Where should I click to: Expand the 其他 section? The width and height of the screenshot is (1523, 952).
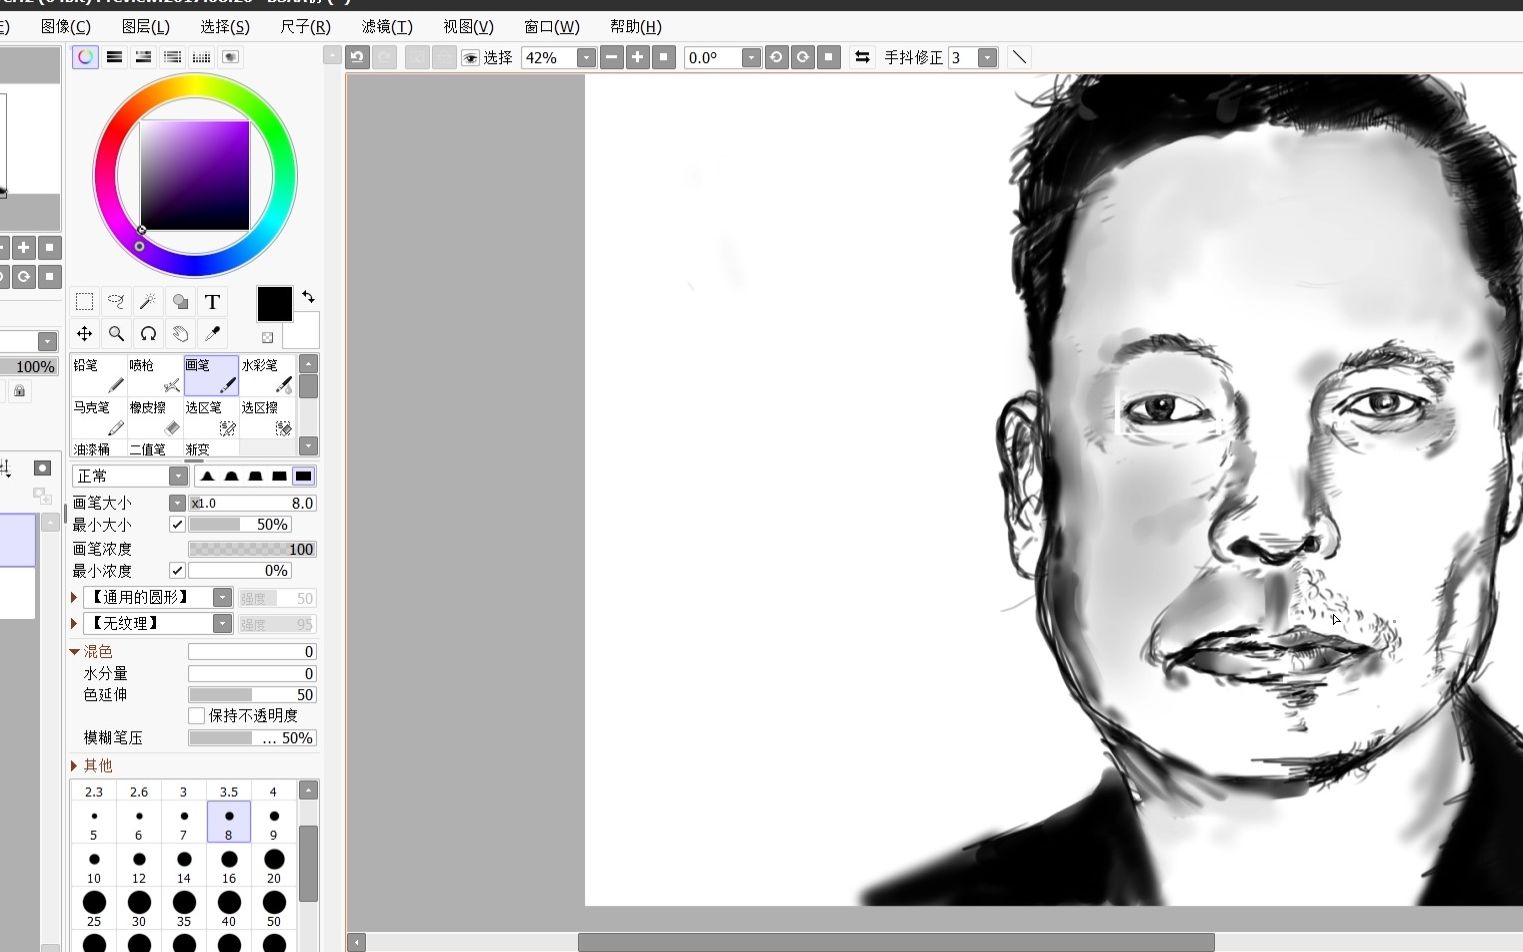click(75, 766)
